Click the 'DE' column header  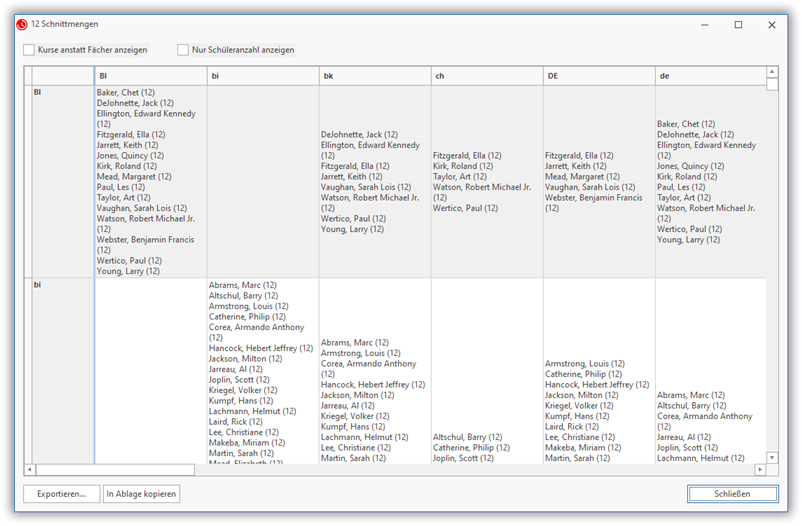point(599,75)
